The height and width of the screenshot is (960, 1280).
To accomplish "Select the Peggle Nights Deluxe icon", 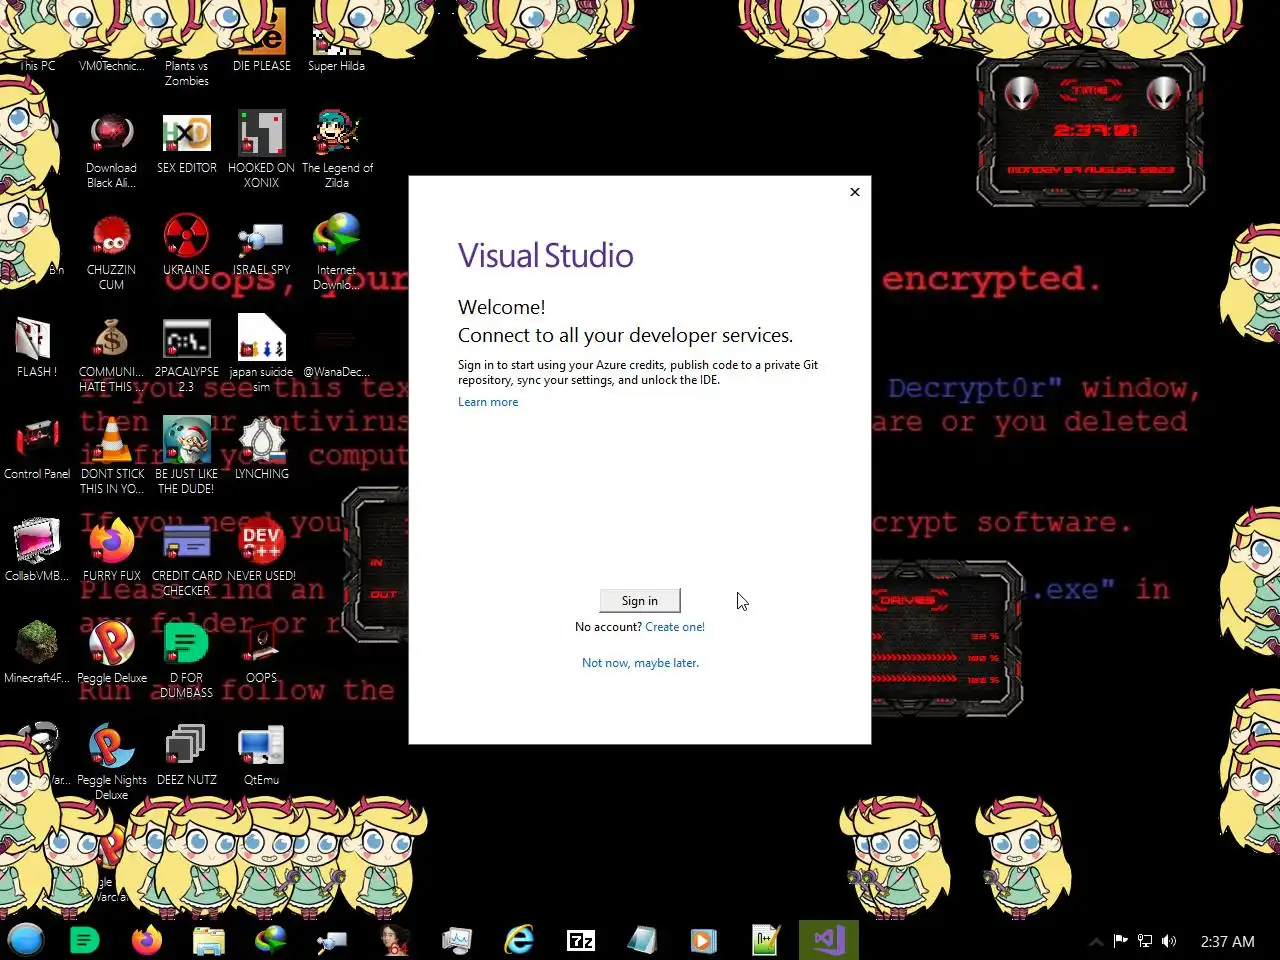I will (112, 762).
